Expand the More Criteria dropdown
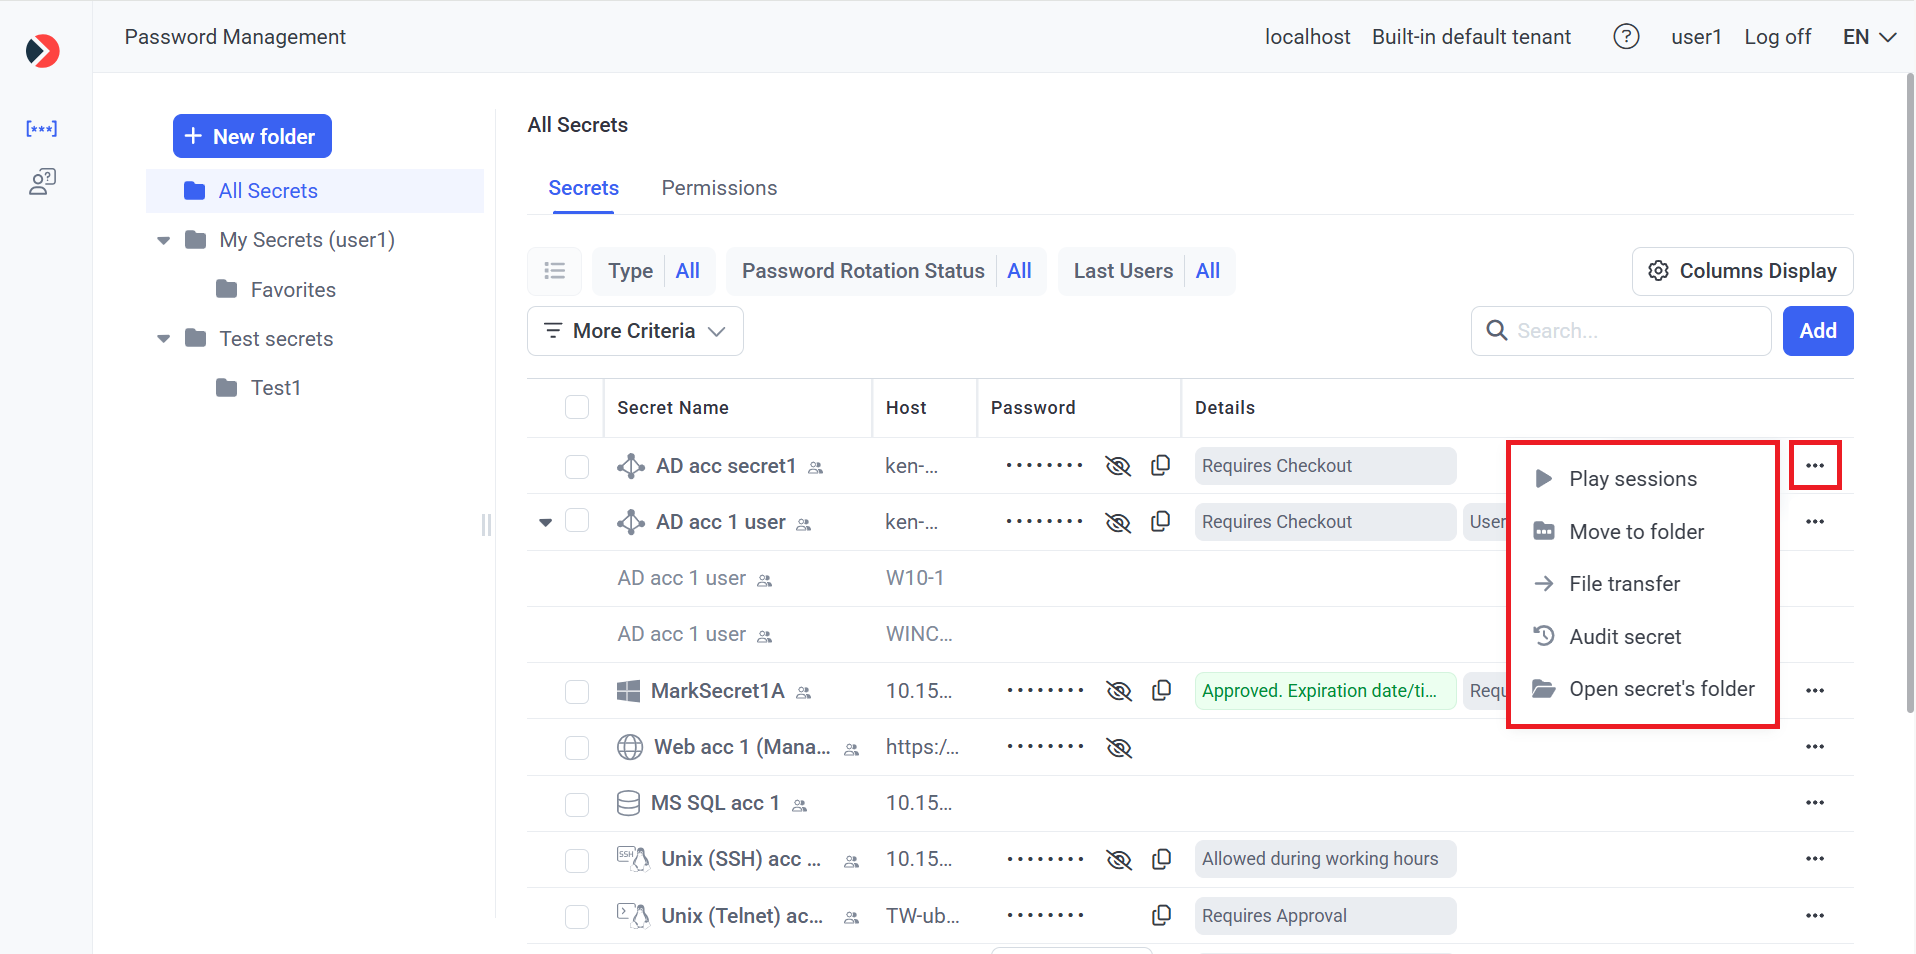The image size is (1916, 954). (x=634, y=331)
